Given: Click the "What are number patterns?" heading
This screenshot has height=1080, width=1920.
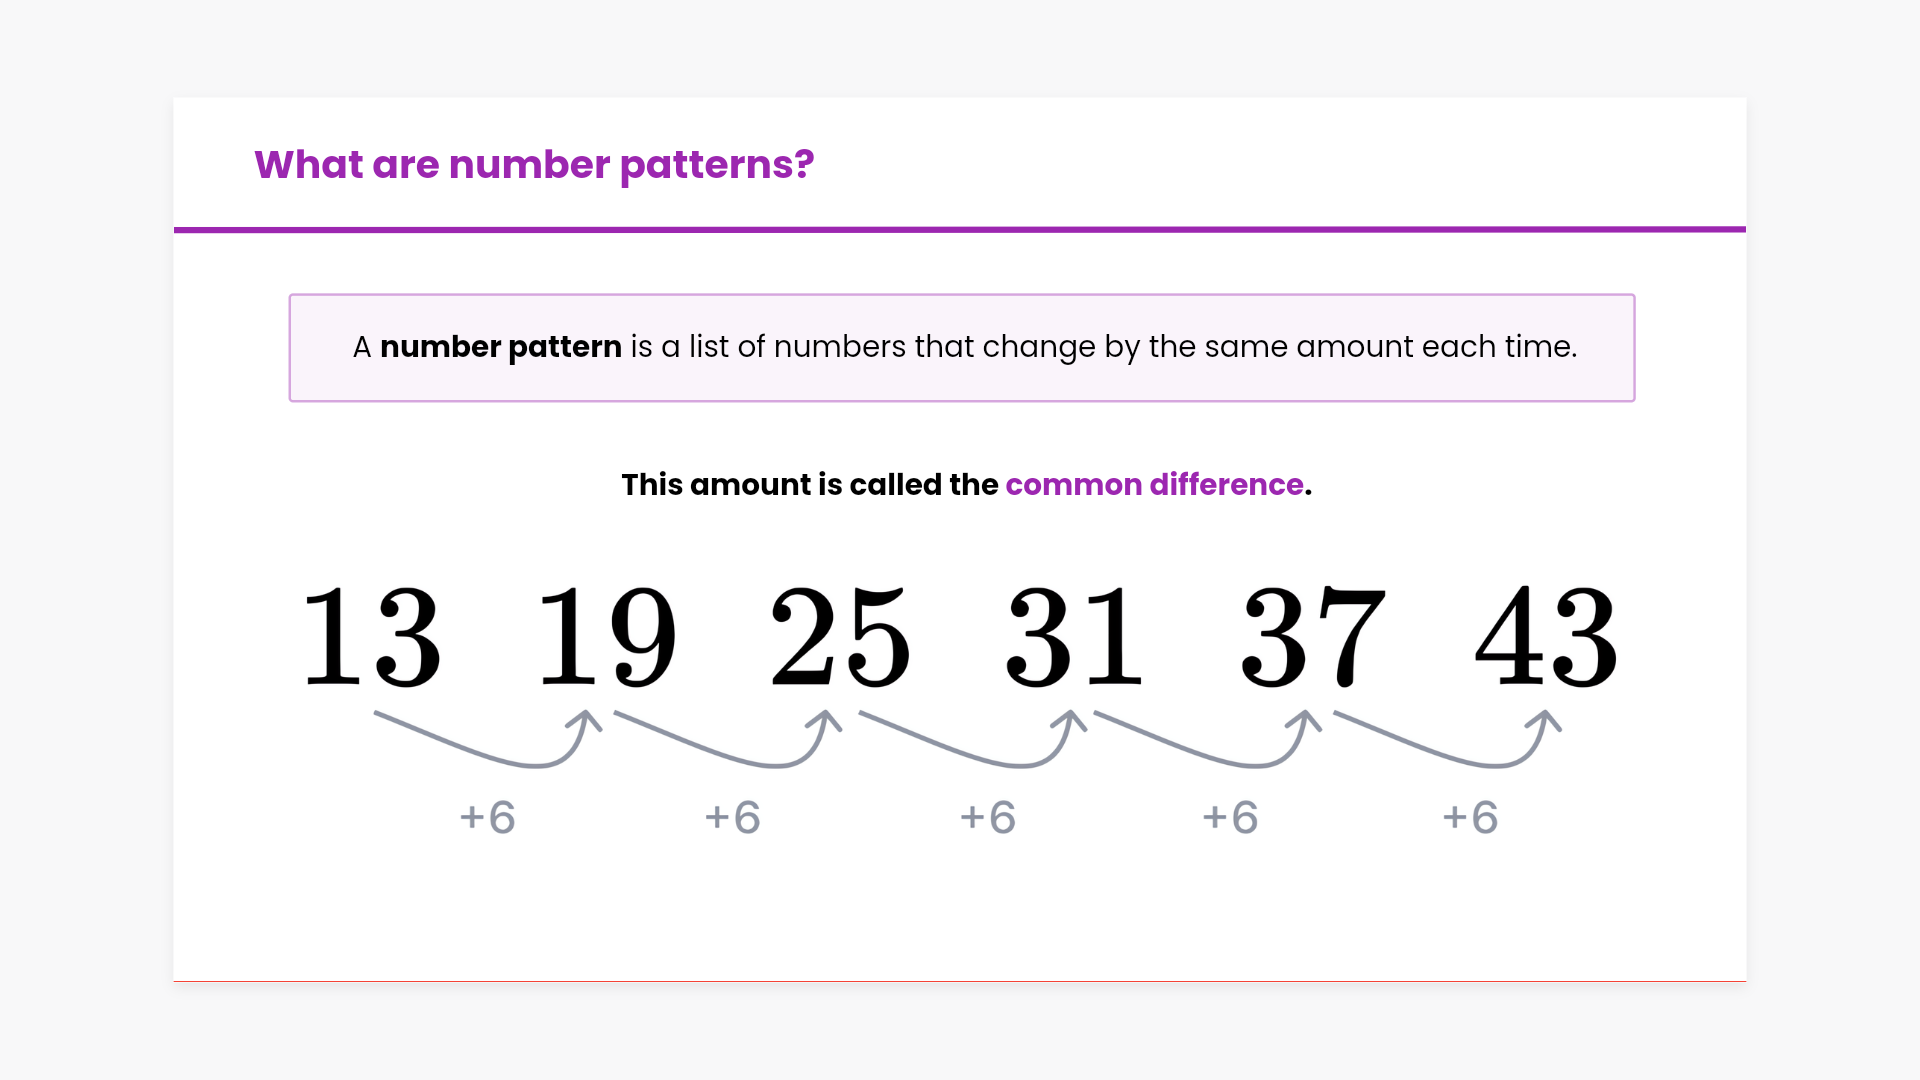Looking at the screenshot, I should click(534, 165).
